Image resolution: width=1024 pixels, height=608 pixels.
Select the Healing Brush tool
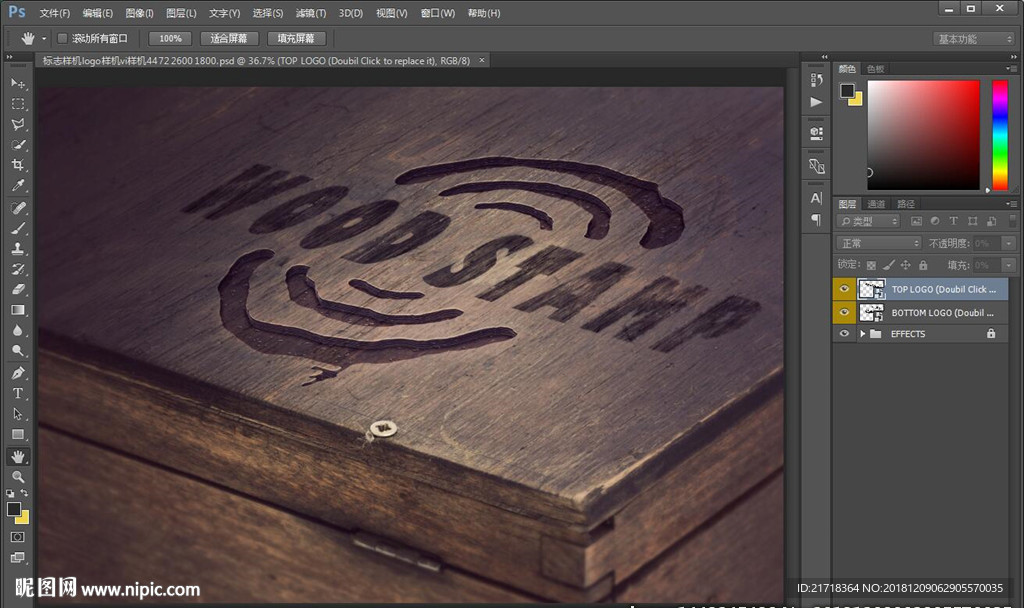[18, 208]
